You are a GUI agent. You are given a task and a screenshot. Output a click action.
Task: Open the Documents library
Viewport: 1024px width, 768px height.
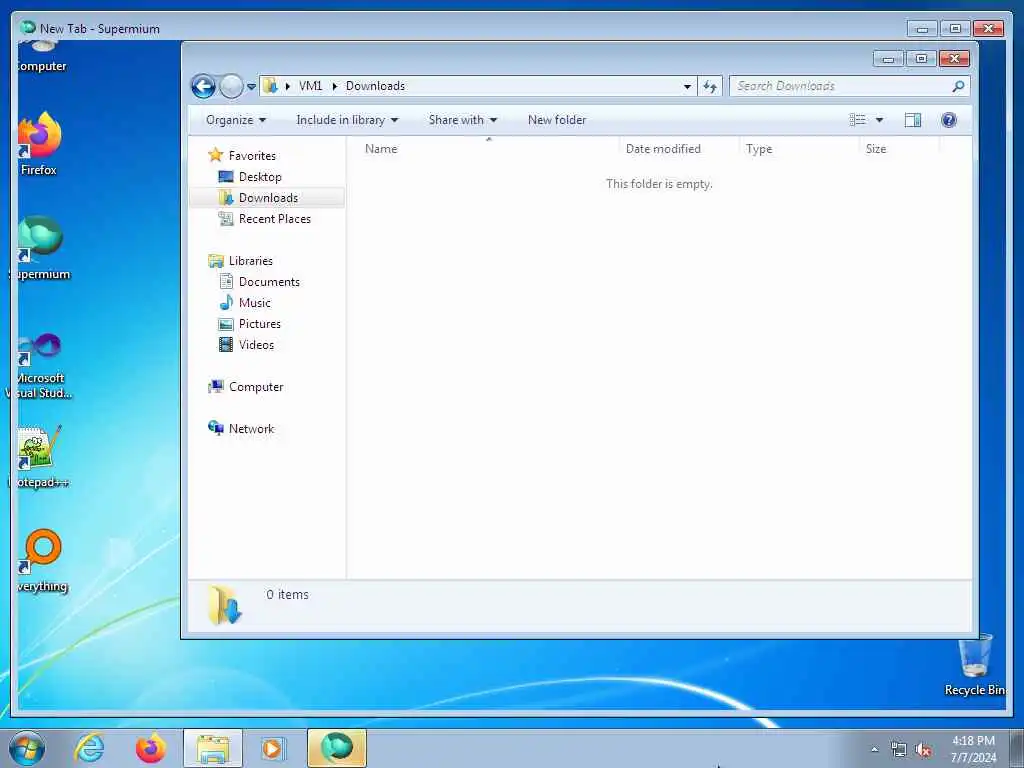coord(269,281)
